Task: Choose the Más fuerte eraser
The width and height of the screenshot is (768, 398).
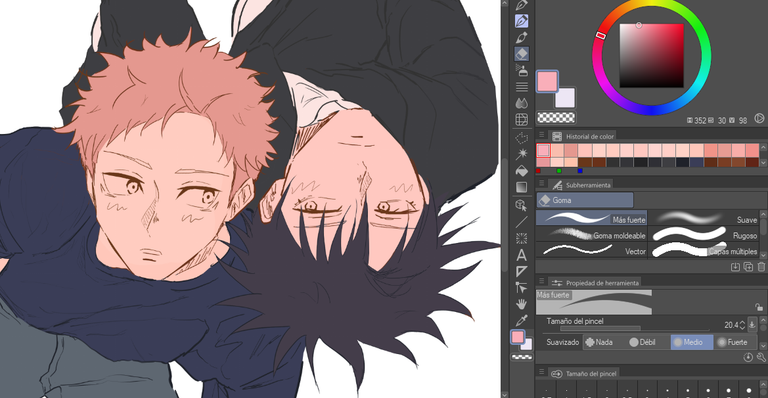Action: click(x=591, y=219)
